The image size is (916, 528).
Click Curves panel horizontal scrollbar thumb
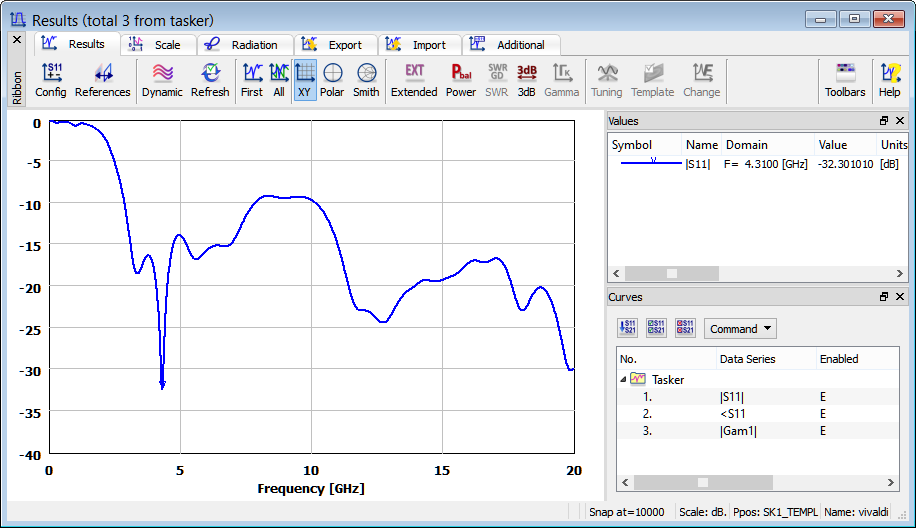click(703, 482)
